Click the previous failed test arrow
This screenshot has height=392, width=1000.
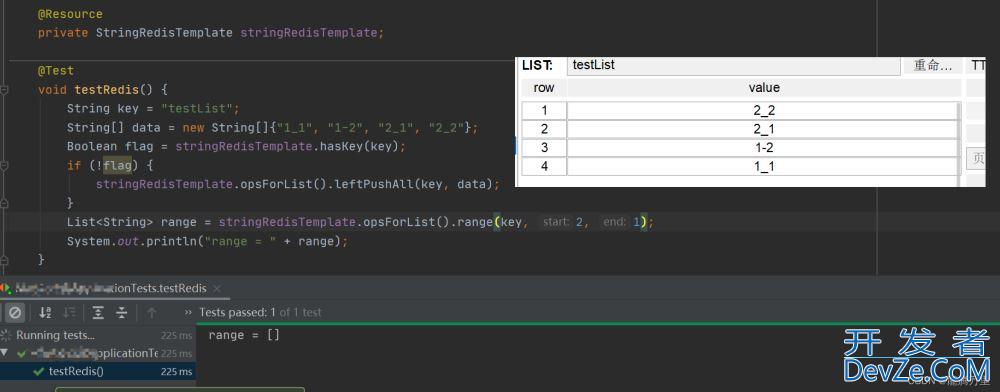151,312
